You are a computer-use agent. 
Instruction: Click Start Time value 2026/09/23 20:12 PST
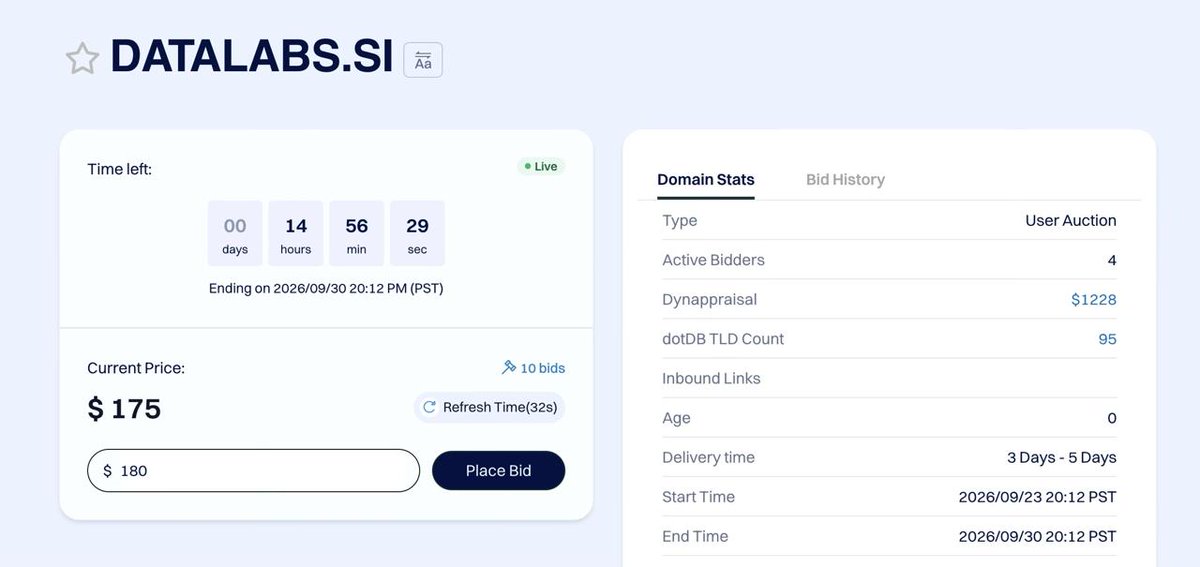point(1038,497)
